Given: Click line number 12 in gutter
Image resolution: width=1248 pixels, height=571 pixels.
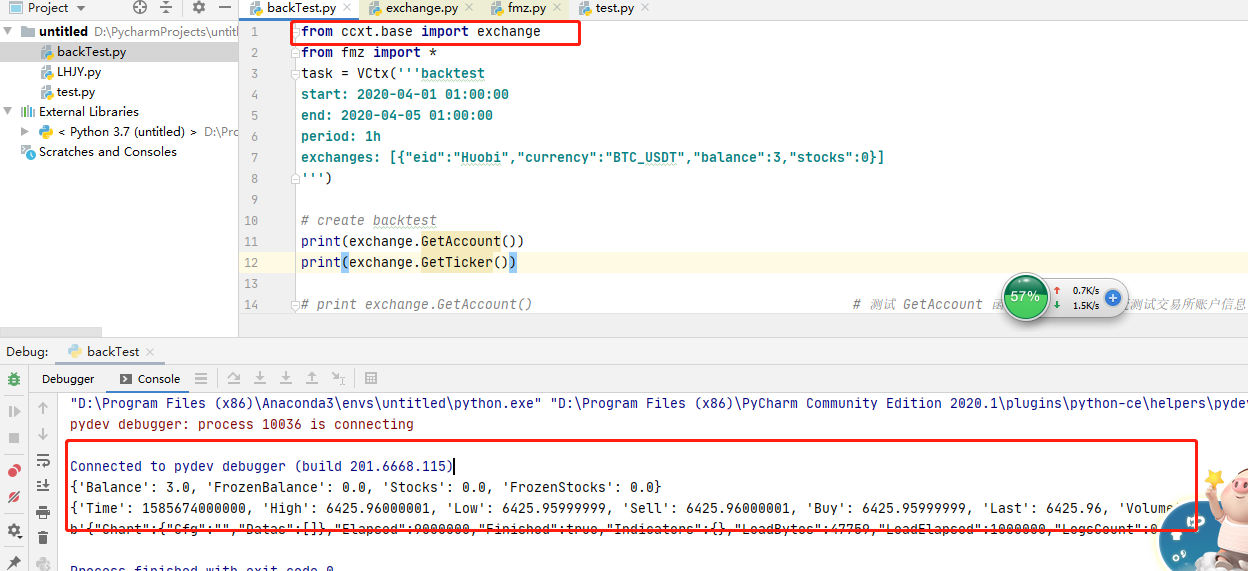Looking at the screenshot, I should tap(251, 262).
